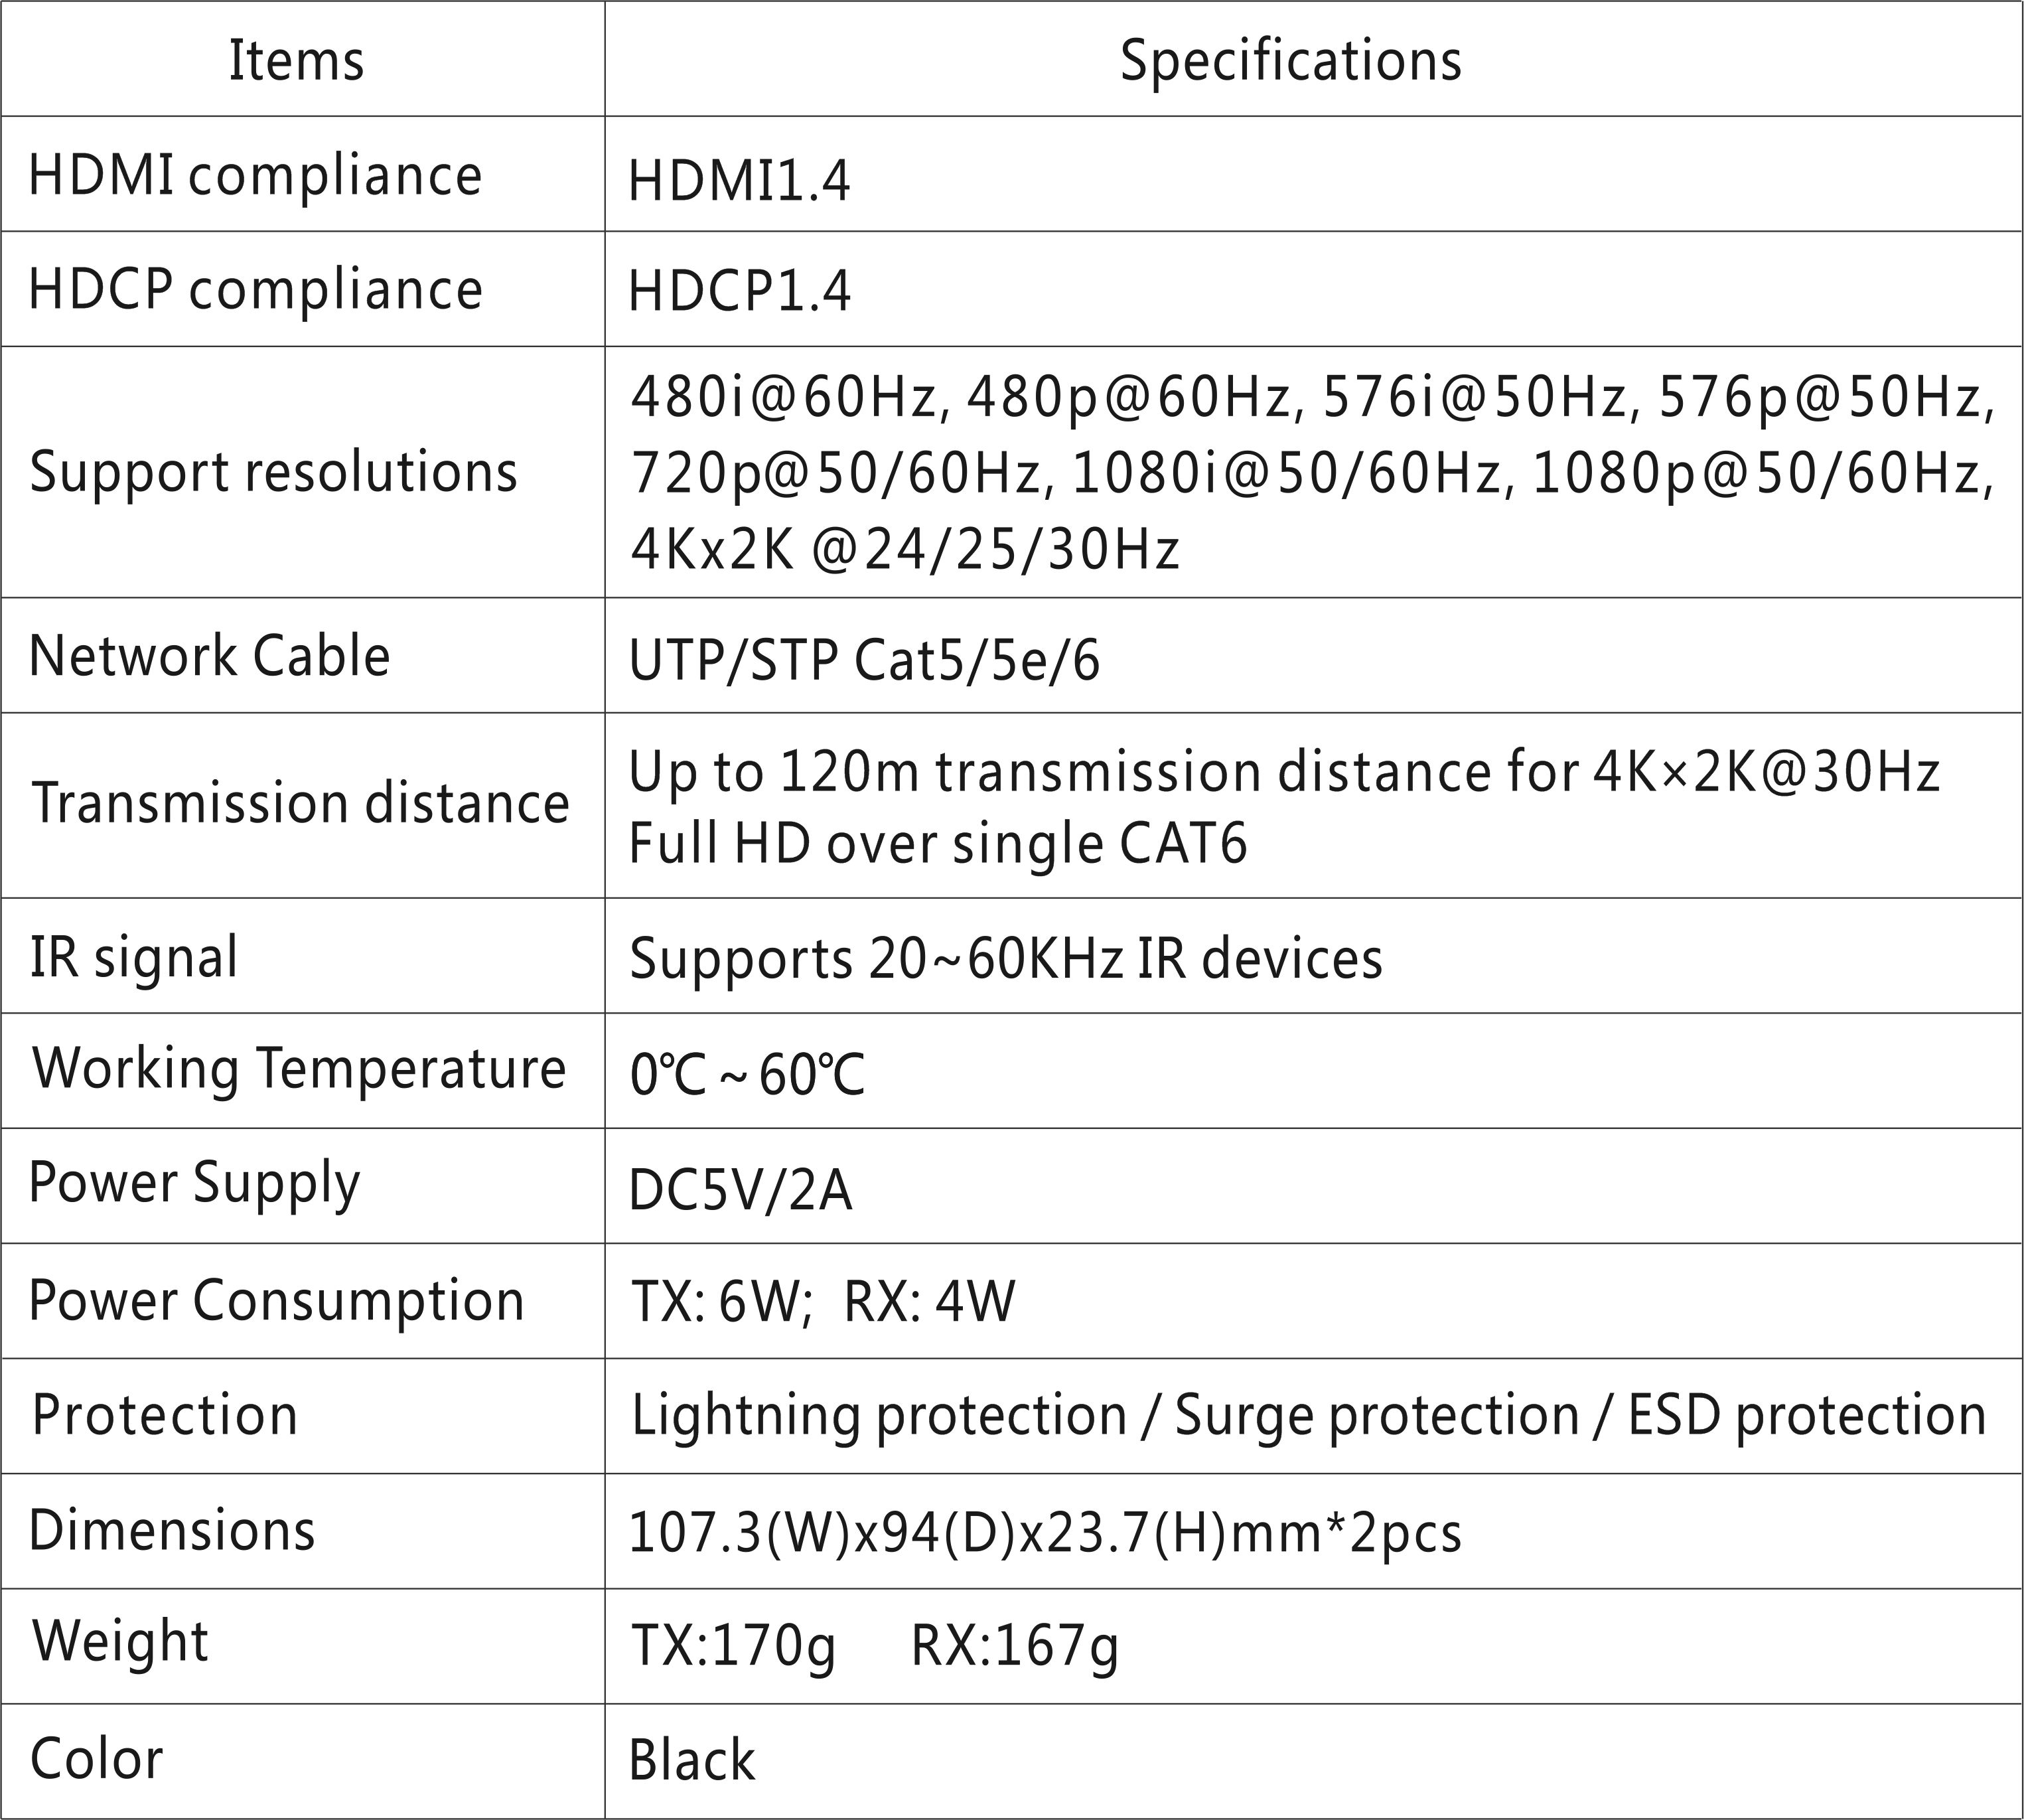The height and width of the screenshot is (1820, 2024).
Task: Click the HDMI1.4 specification value
Action: 739,182
